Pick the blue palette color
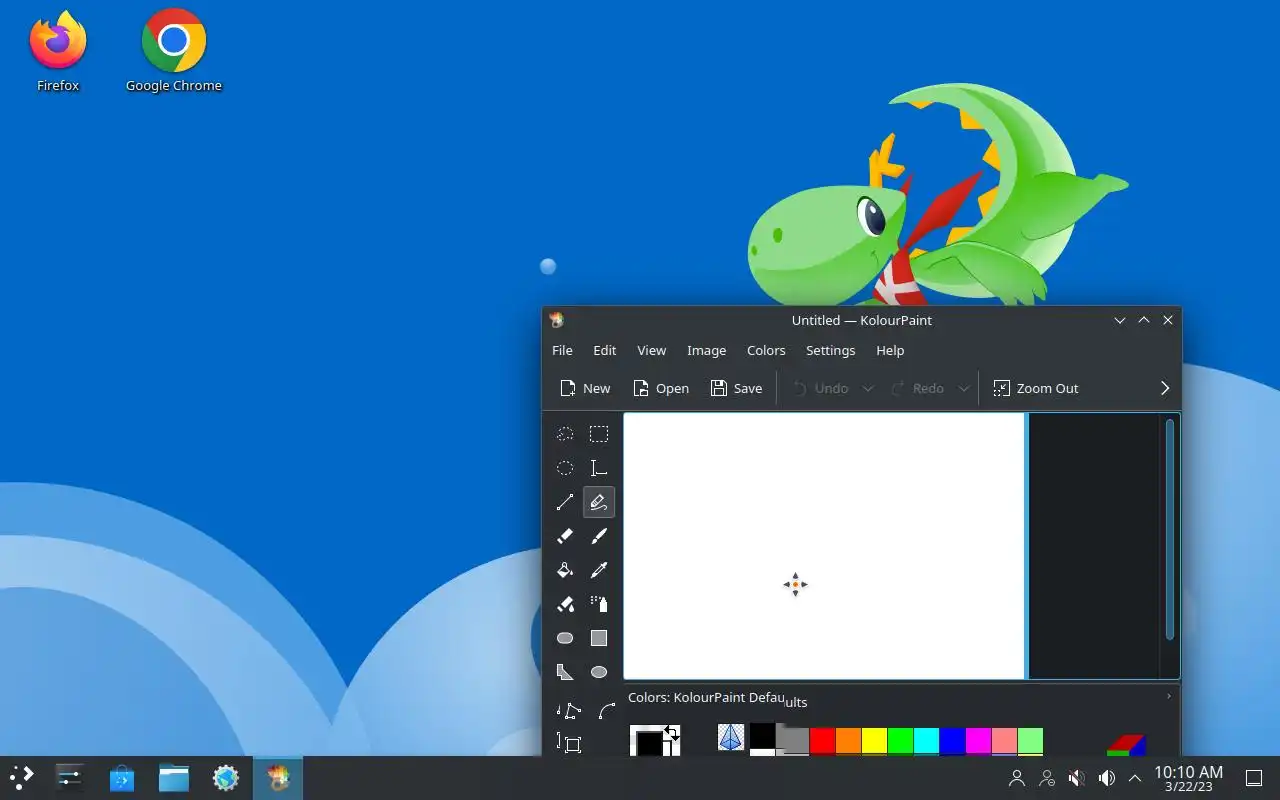 (952, 741)
